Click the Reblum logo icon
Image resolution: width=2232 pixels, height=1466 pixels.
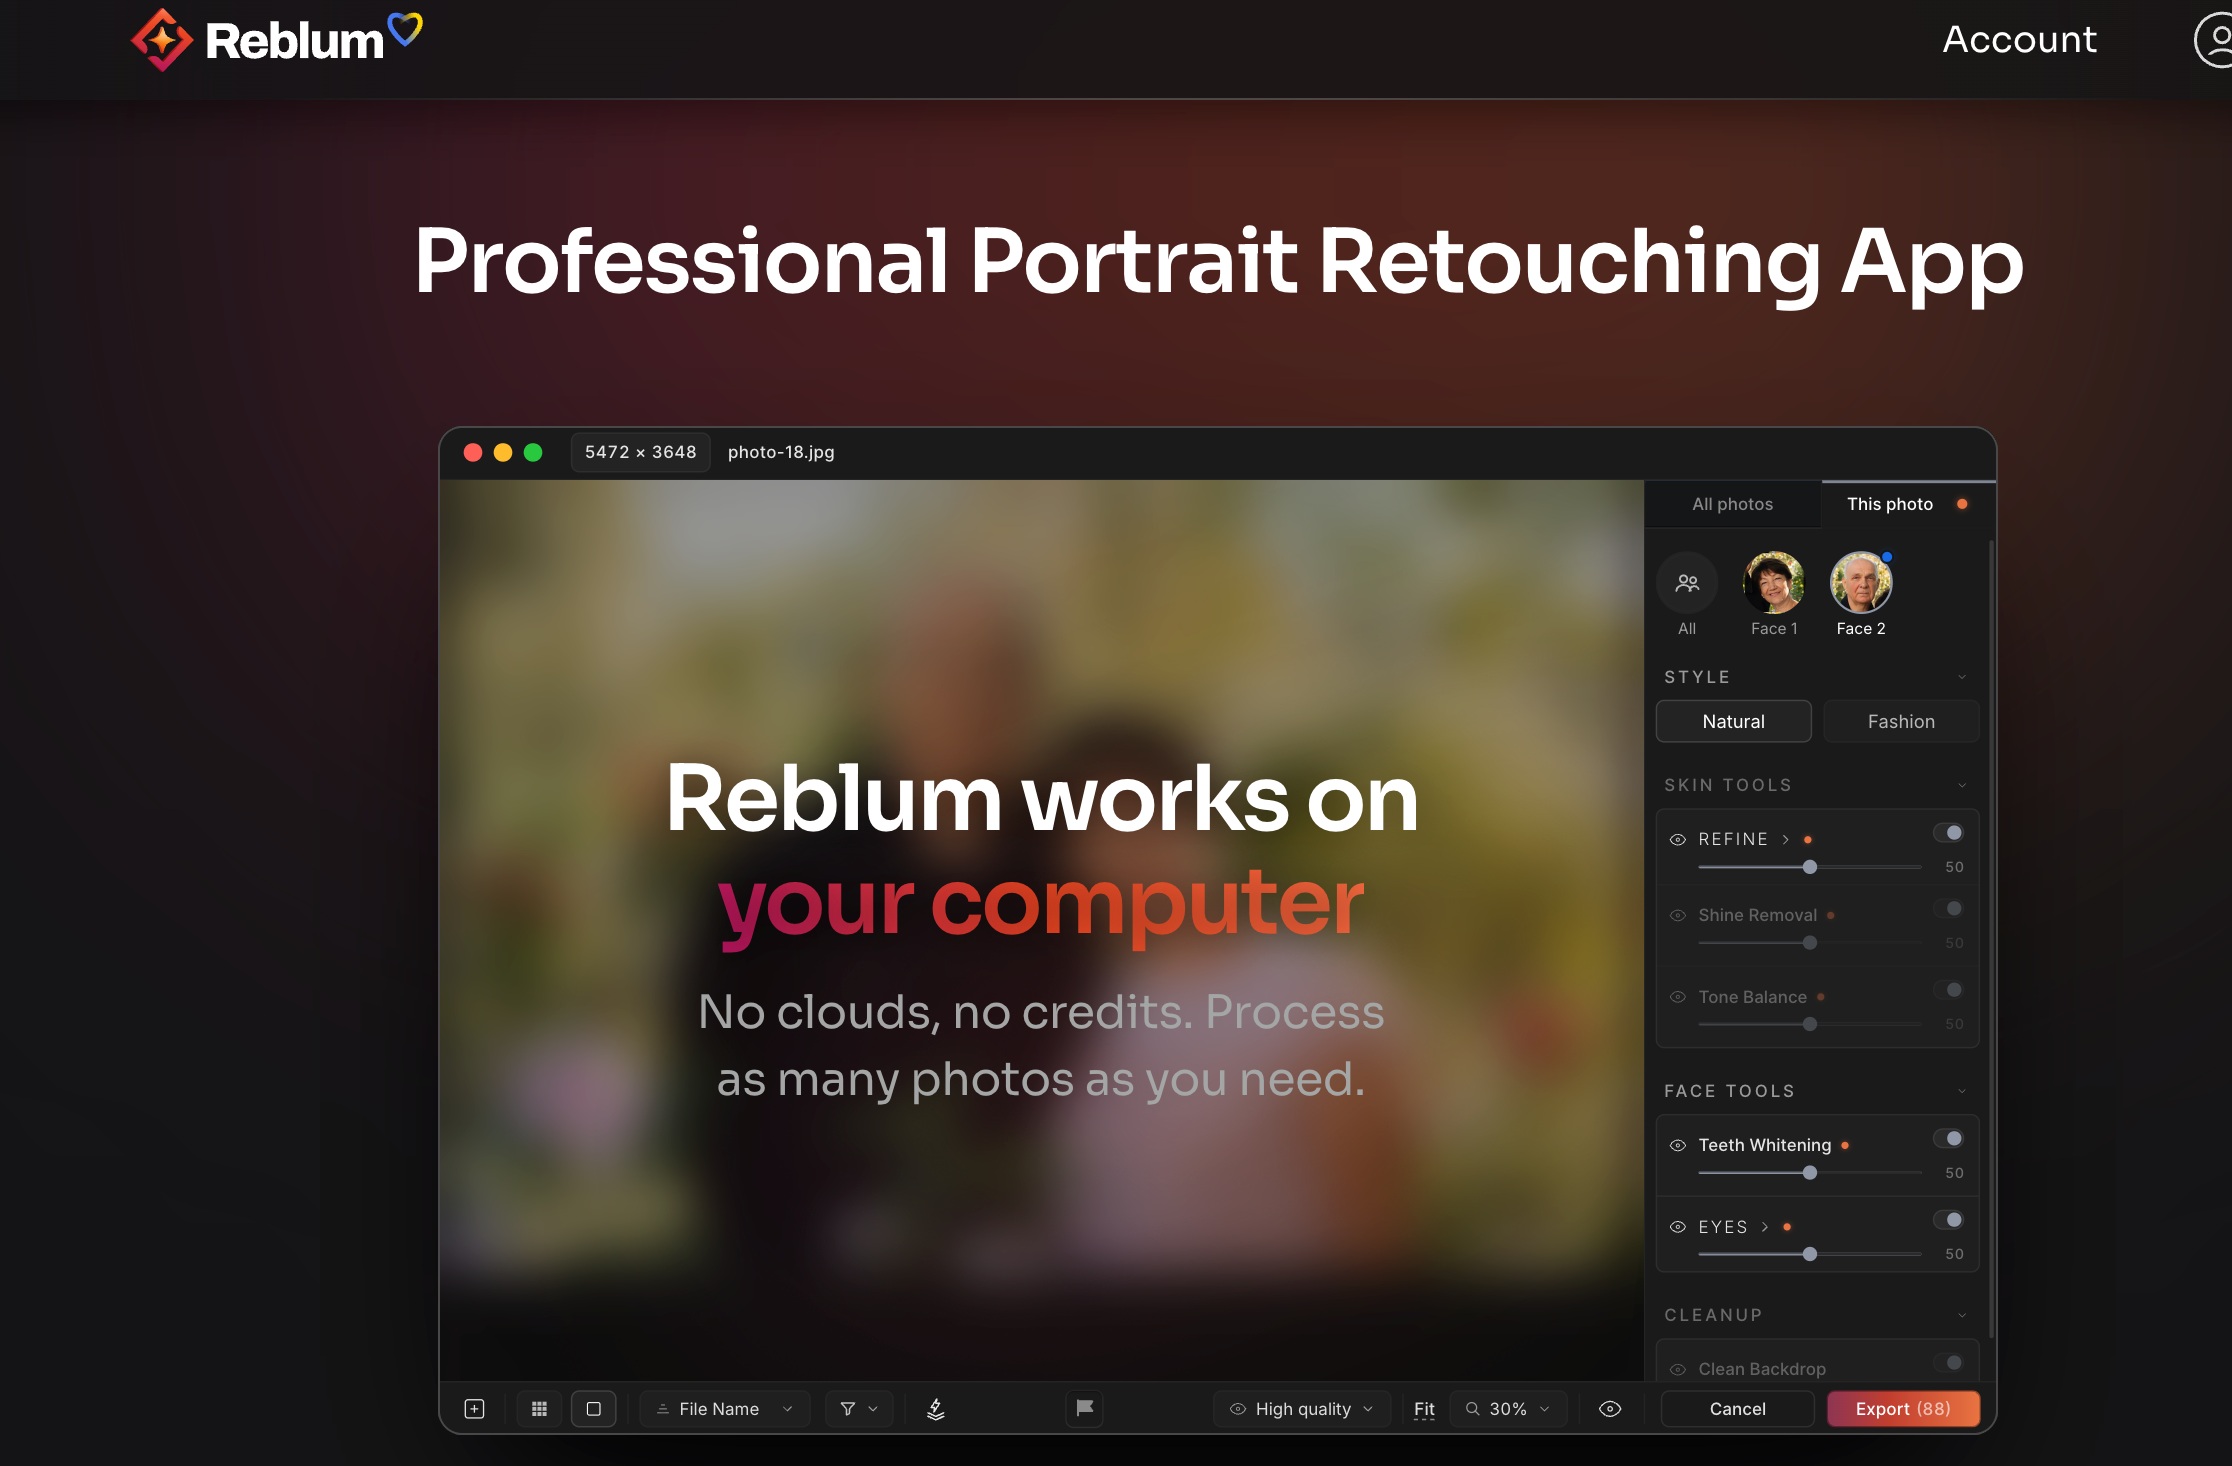[x=161, y=41]
